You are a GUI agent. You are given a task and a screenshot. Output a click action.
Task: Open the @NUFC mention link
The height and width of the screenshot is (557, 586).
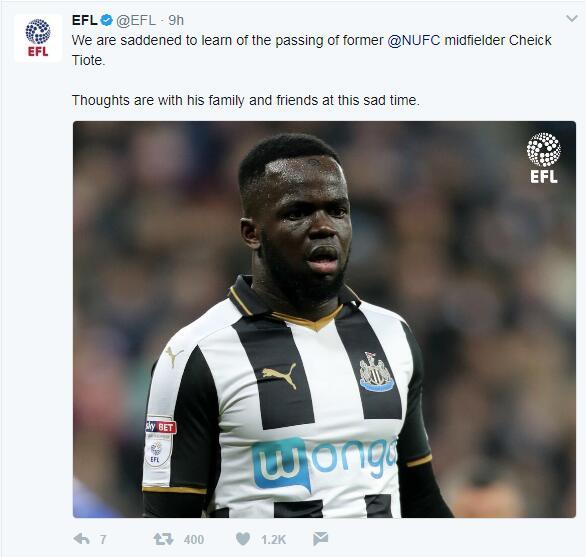(x=414, y=40)
